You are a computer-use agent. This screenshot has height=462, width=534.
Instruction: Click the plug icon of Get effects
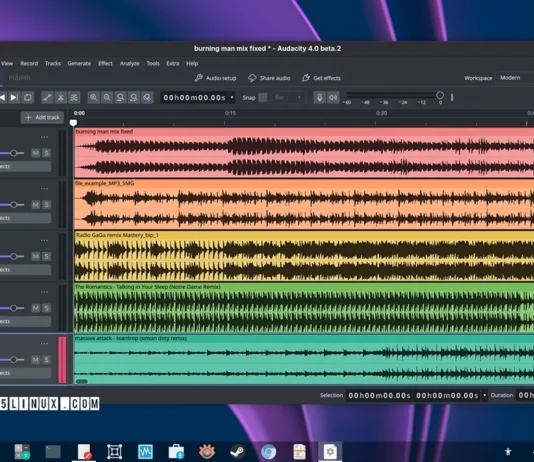[305, 78]
